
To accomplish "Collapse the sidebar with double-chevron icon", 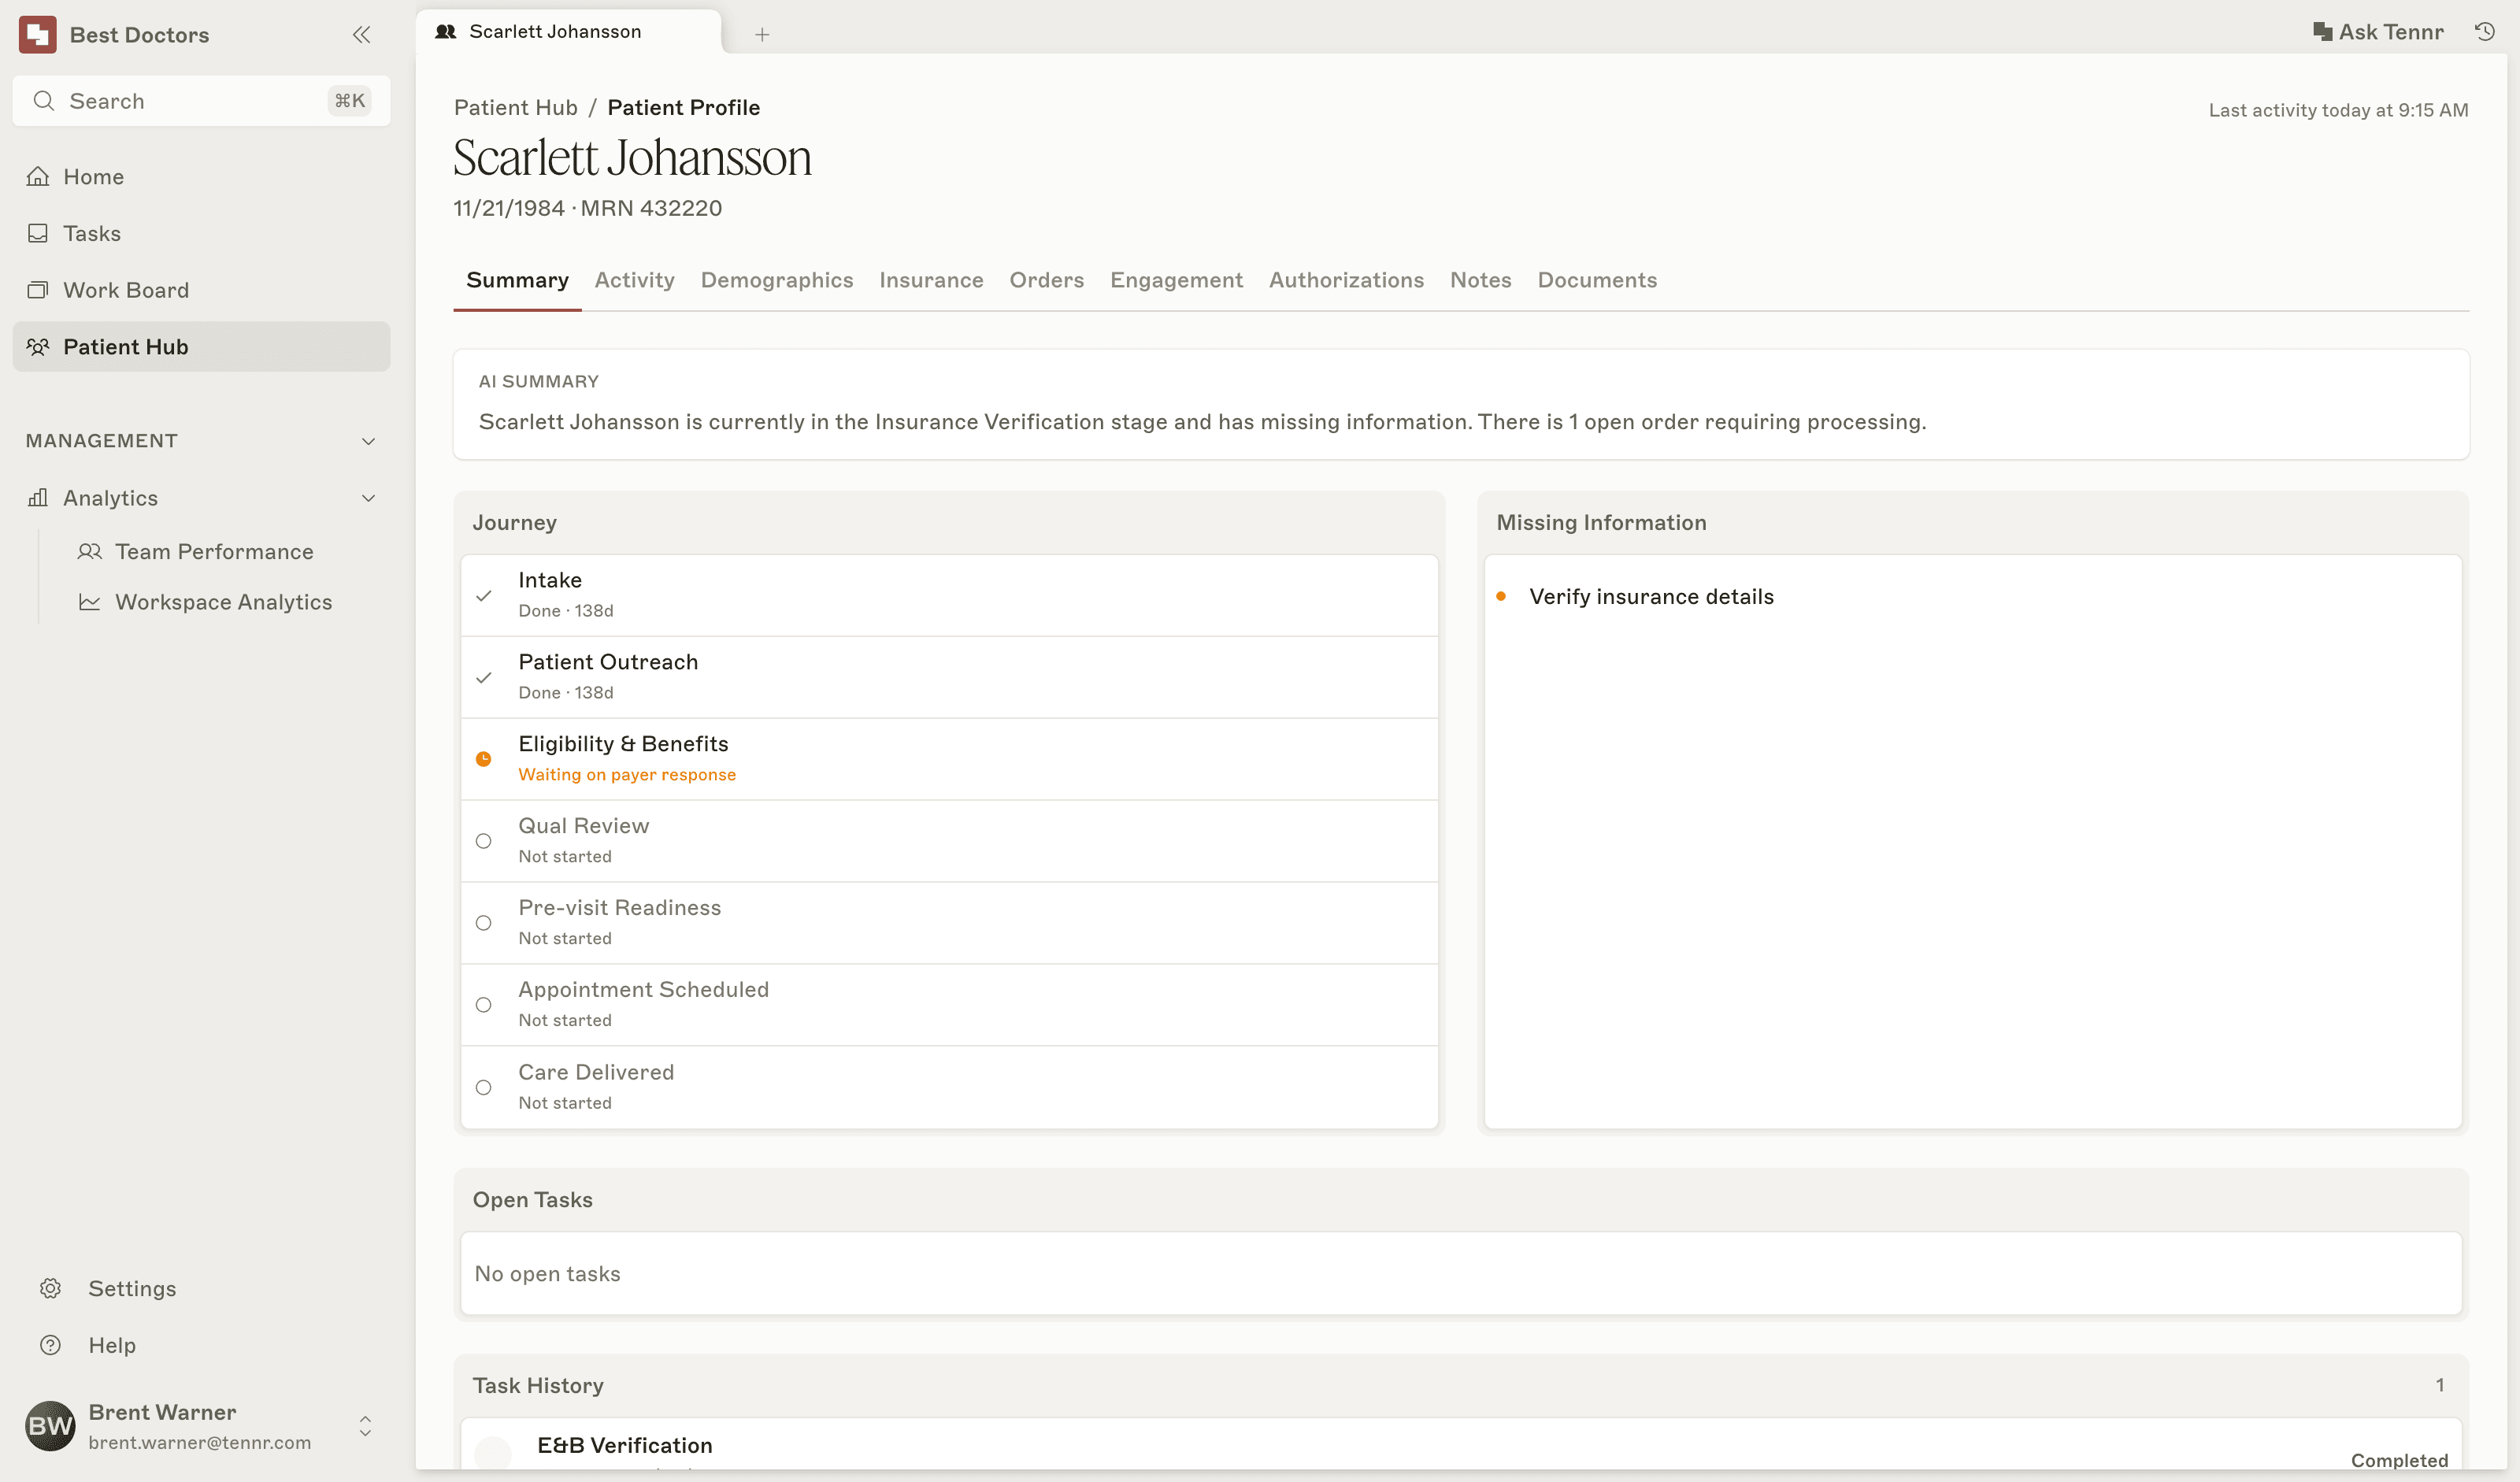I will coord(361,35).
